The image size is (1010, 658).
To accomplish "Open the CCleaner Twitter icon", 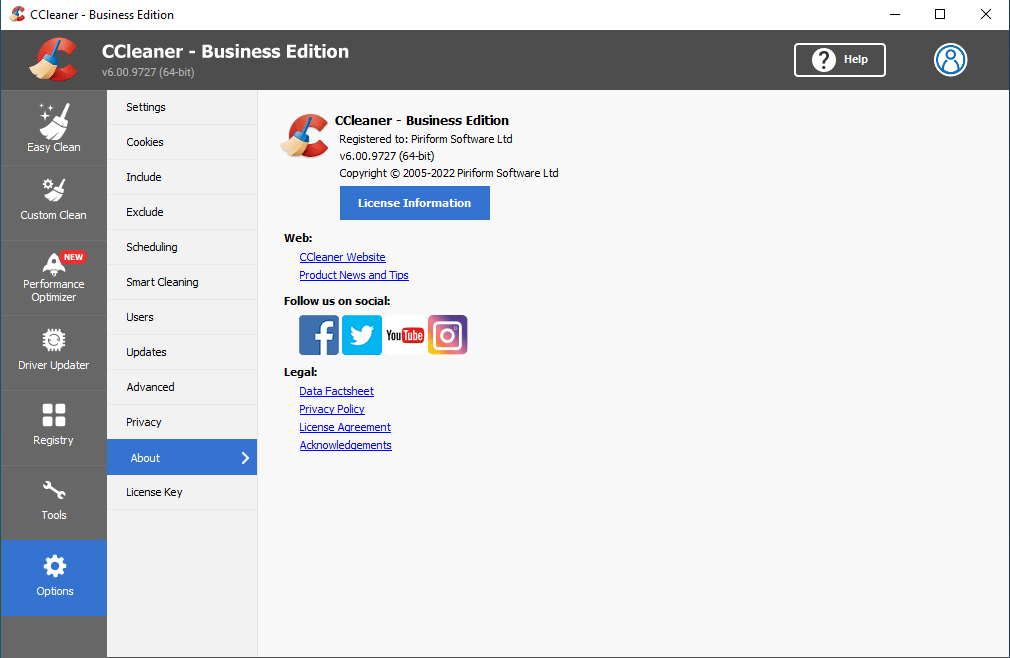I will [362, 335].
